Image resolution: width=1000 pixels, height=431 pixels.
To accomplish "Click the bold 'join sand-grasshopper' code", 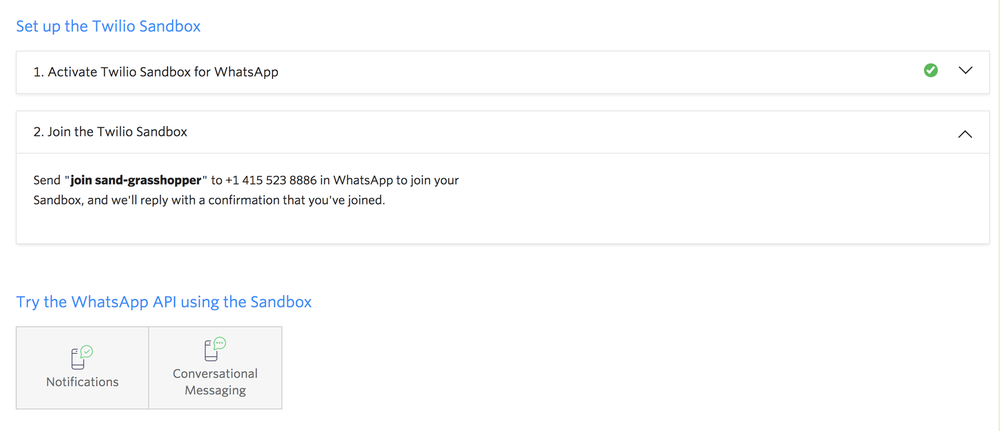I will pyautogui.click(x=140, y=180).
